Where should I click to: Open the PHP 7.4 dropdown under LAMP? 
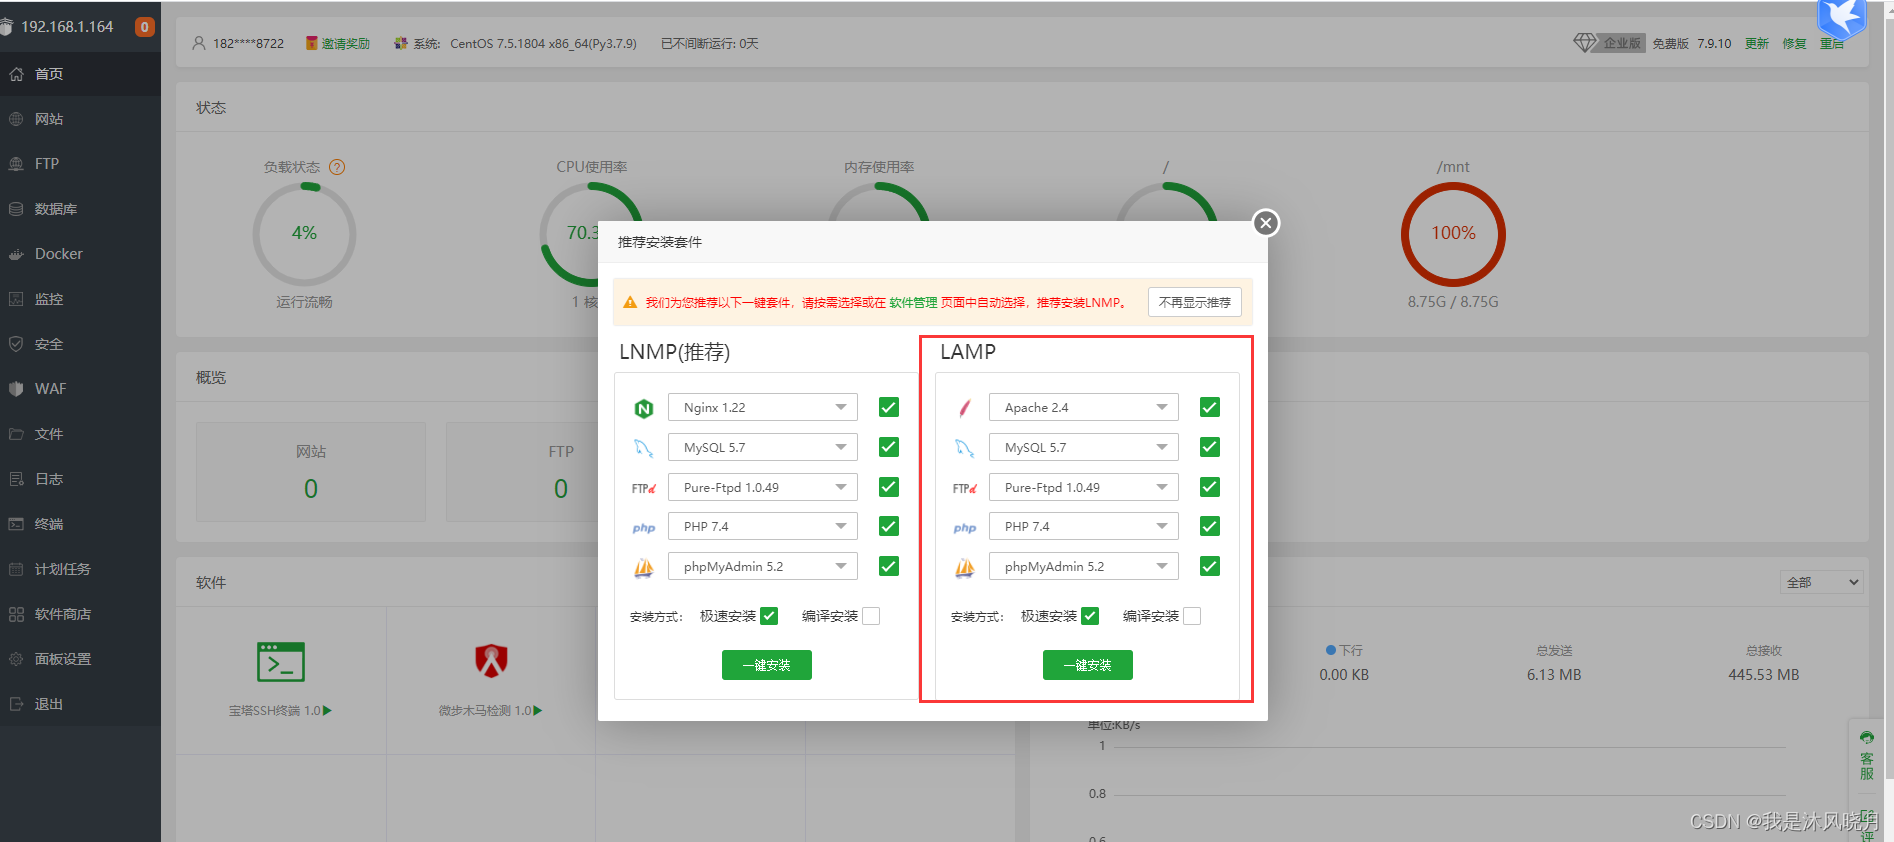pos(1084,526)
